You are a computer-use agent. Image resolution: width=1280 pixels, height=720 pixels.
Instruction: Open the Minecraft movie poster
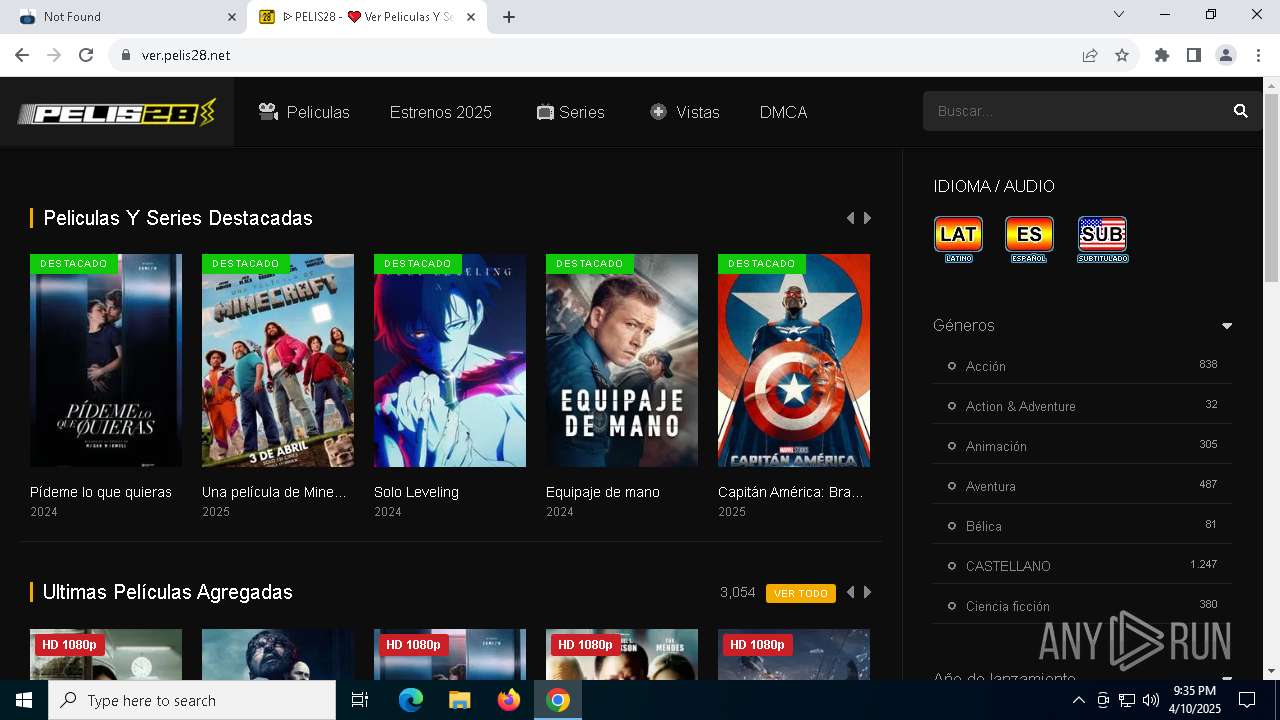click(278, 360)
